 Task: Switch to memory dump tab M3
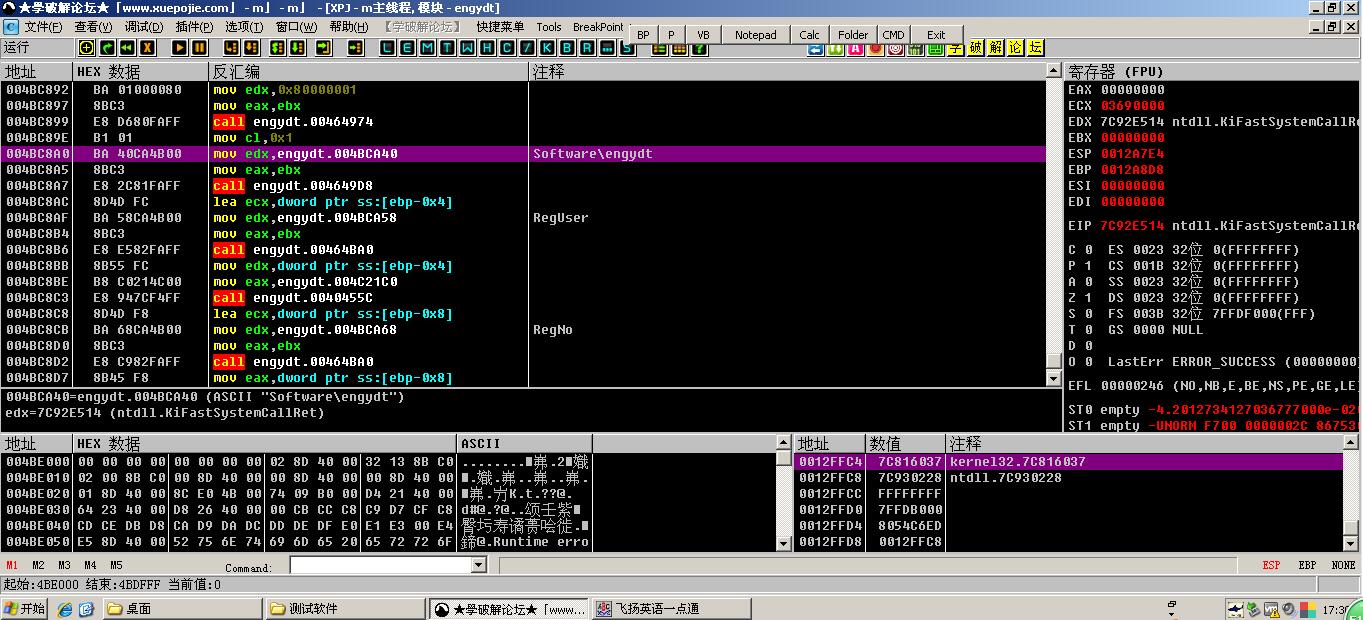tap(64, 566)
